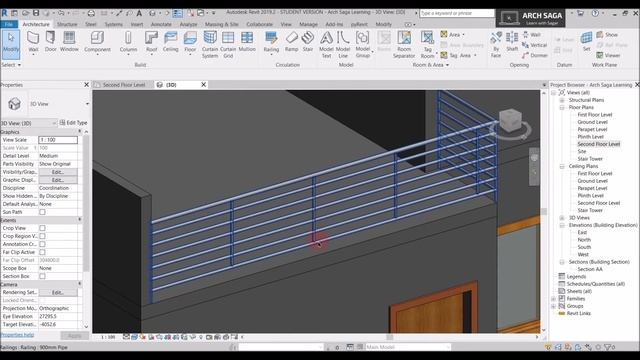
Task: Click the 3D view vertical scrollbar
Action: tap(544, 211)
